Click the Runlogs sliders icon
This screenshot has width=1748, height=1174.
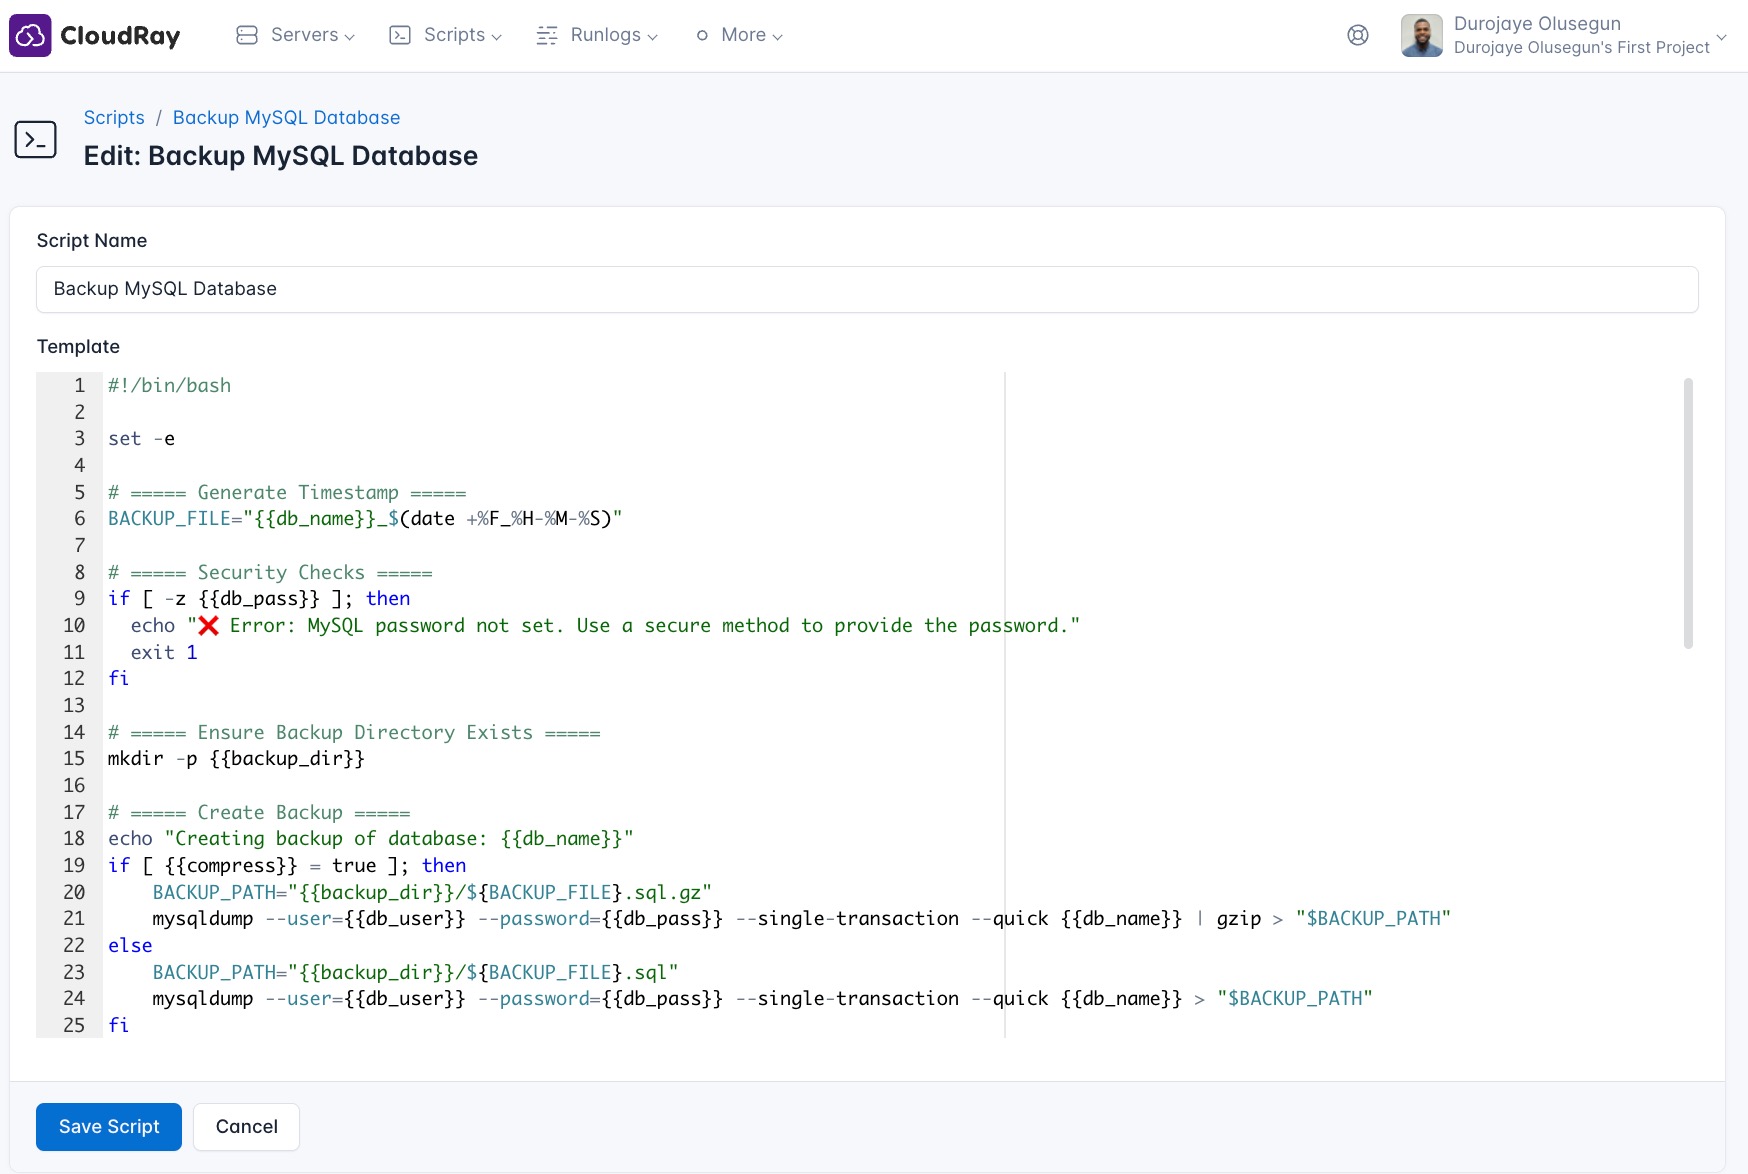547,35
